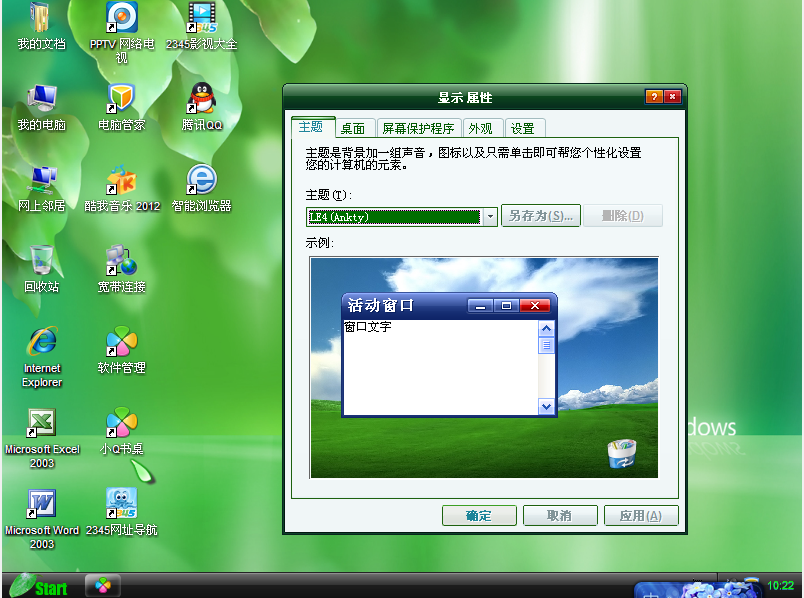Open the 主题 theme dropdown list

tap(489, 215)
